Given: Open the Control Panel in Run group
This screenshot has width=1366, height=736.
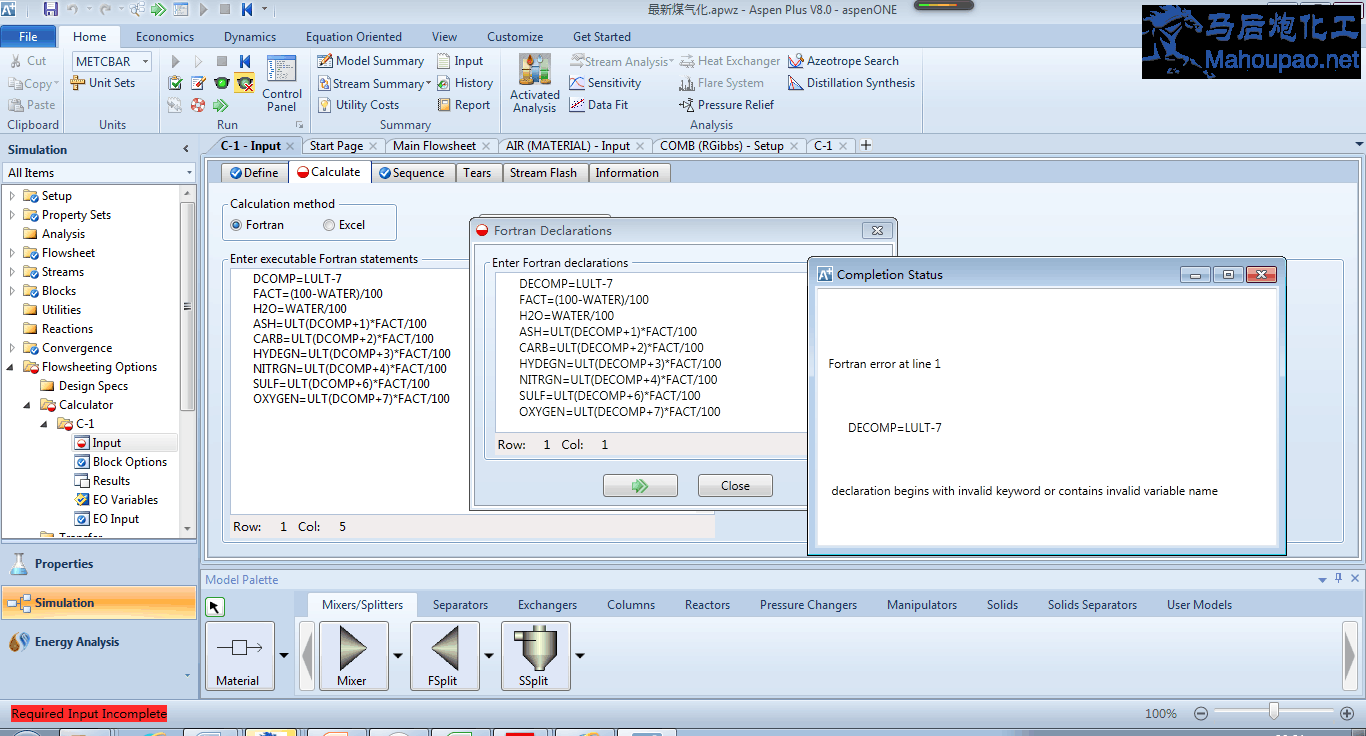Looking at the screenshot, I should point(282,84).
